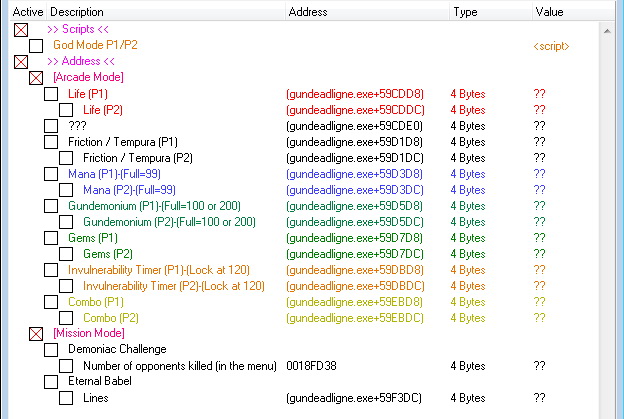Collapse the Arcade Mode group
Image resolution: width=624 pixels, height=419 pixels.
36,78
